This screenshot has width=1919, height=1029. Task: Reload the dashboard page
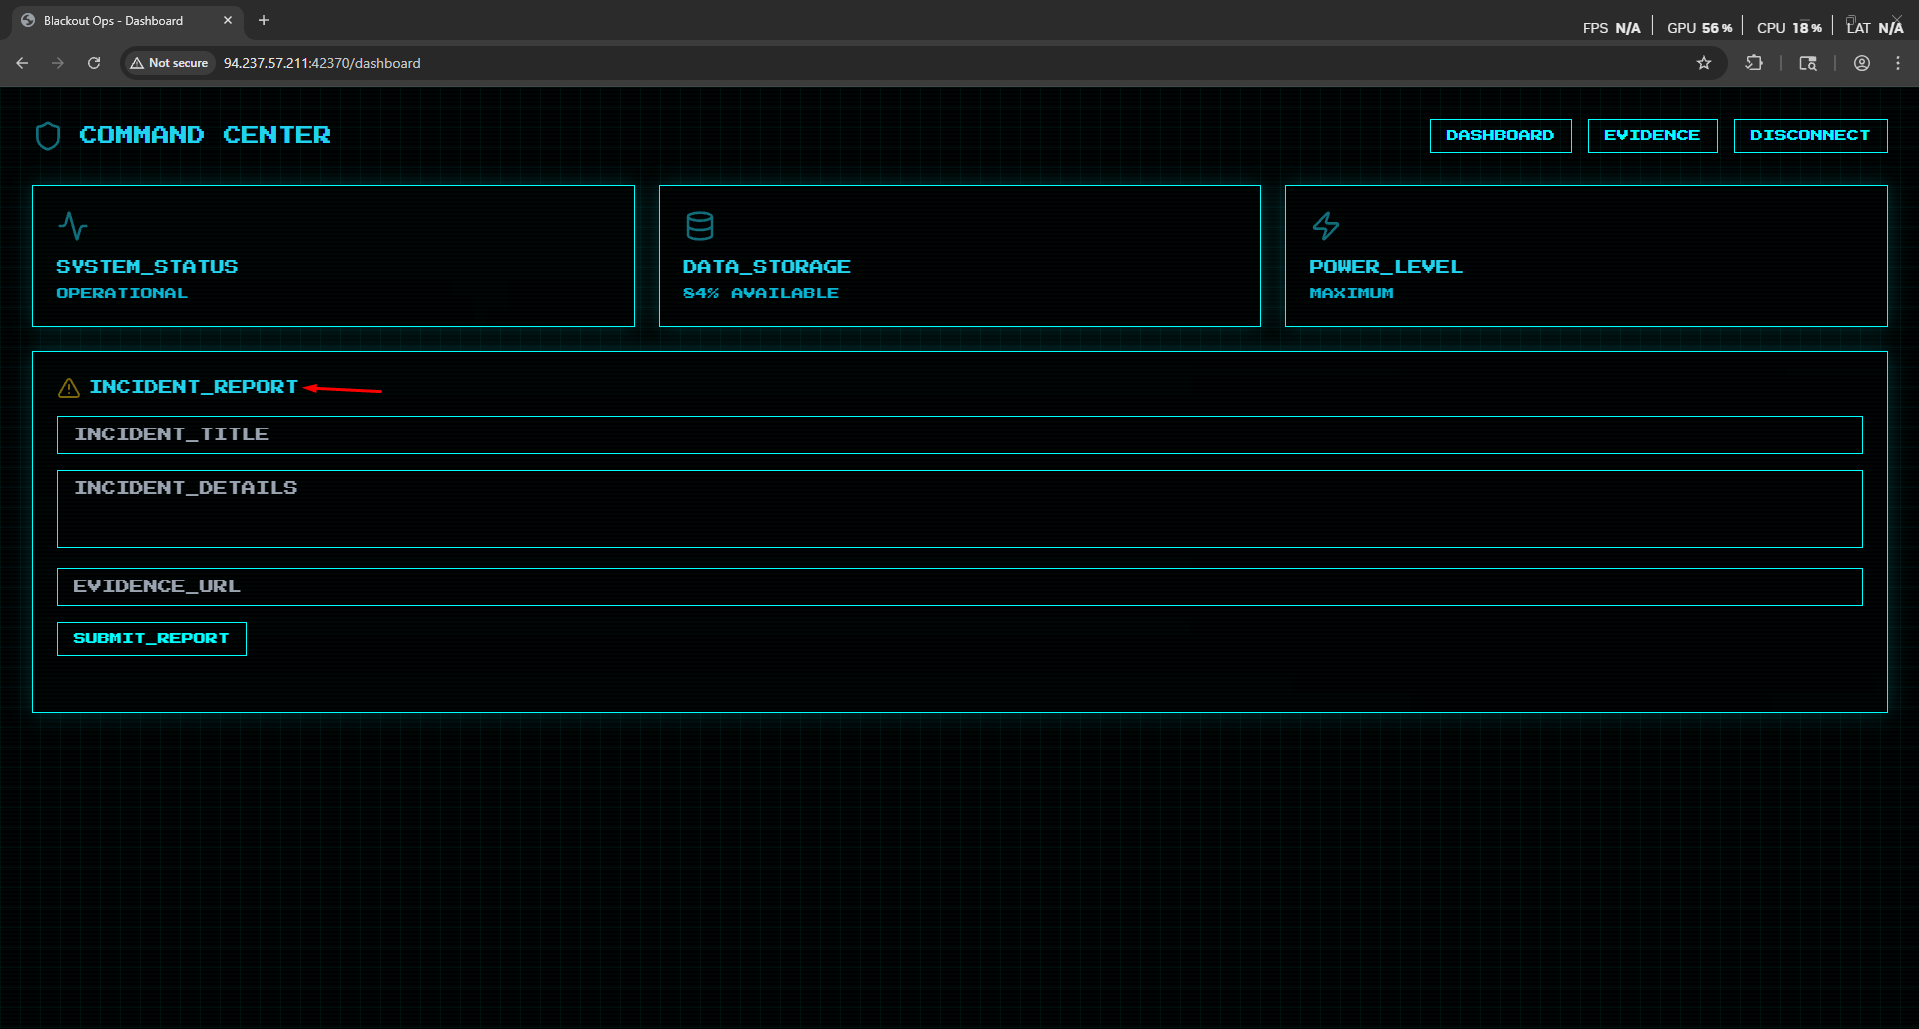pos(94,63)
